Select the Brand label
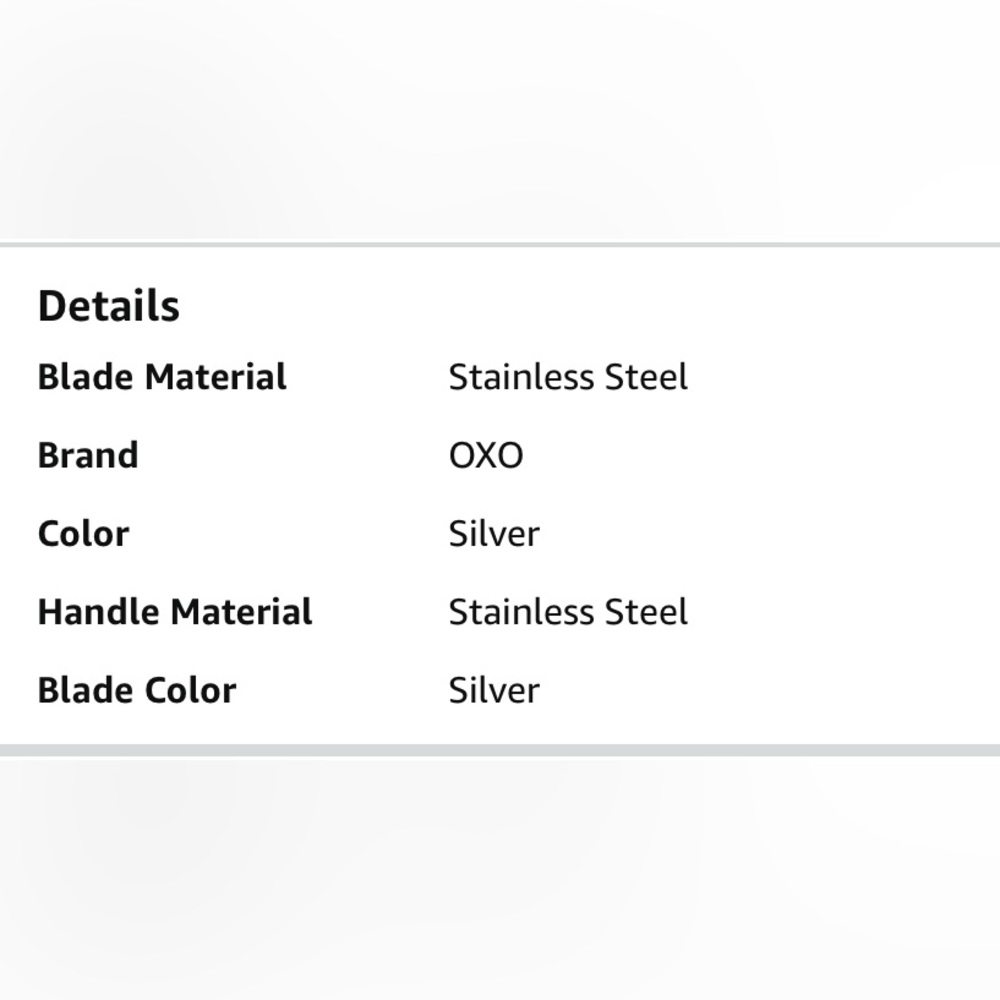This screenshot has height=1000, width=1000. (88, 455)
